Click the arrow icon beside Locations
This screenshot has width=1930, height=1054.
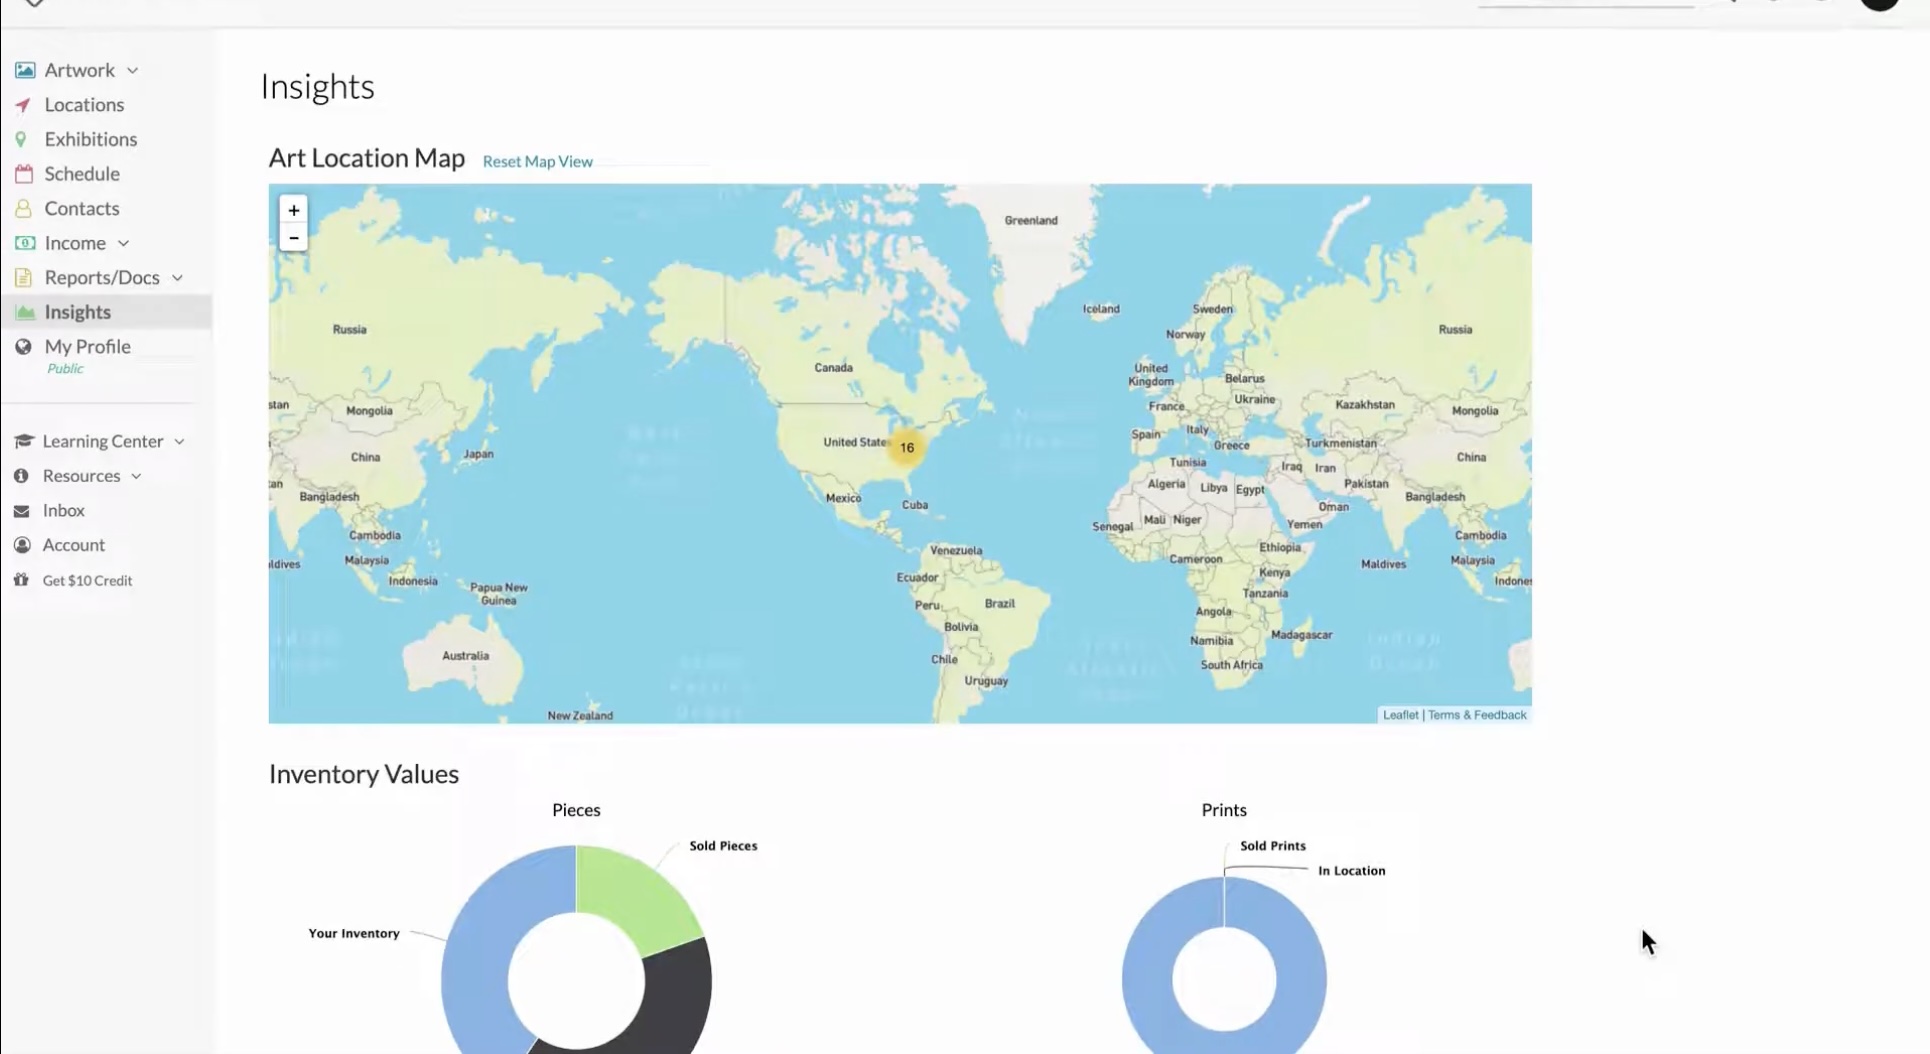click(x=23, y=105)
